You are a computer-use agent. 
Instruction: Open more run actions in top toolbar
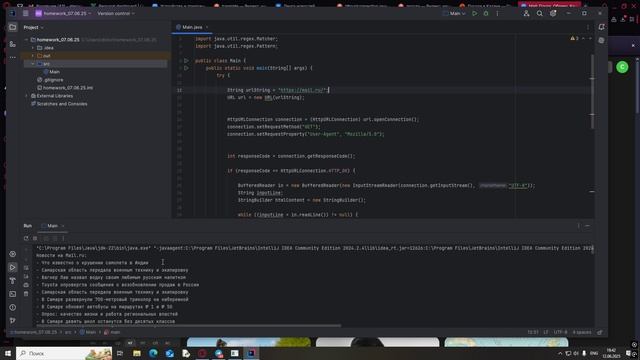click(x=497, y=13)
